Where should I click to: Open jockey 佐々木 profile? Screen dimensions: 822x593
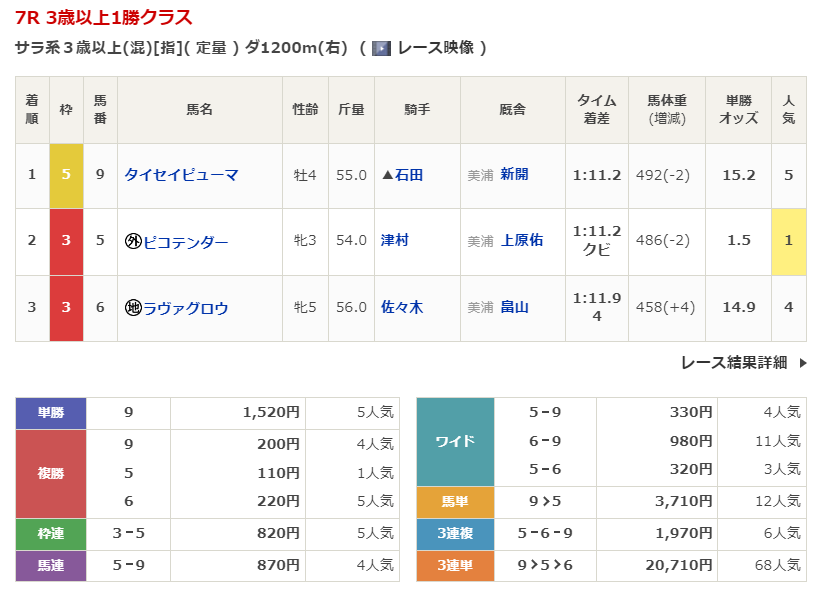pyautogui.click(x=402, y=308)
